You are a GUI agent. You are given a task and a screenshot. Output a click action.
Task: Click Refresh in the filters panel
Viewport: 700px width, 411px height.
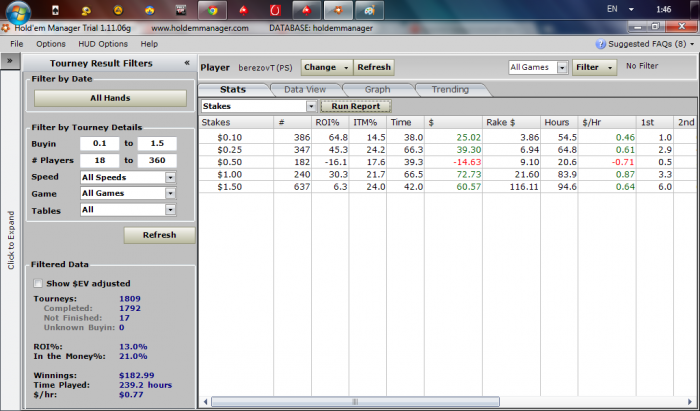[159, 235]
